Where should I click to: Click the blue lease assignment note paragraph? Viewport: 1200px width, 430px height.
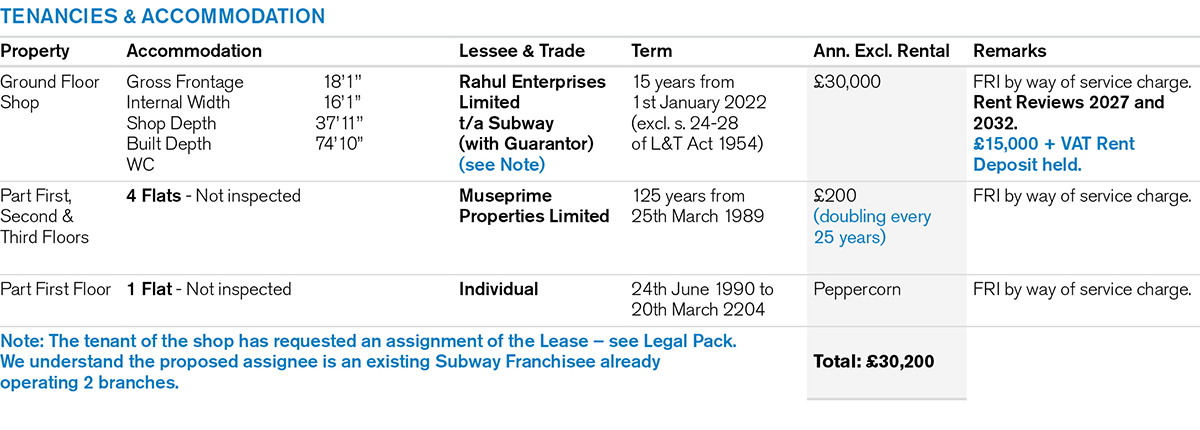[x=368, y=361]
